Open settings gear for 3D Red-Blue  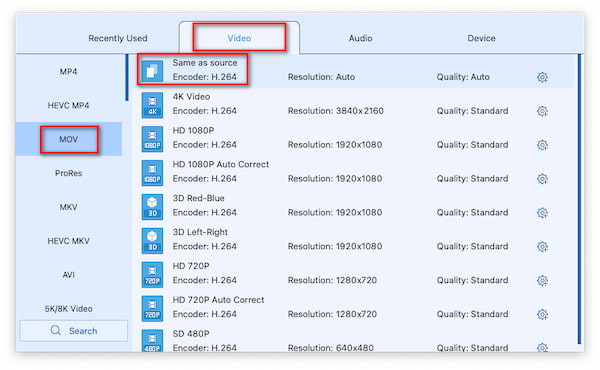tap(542, 213)
